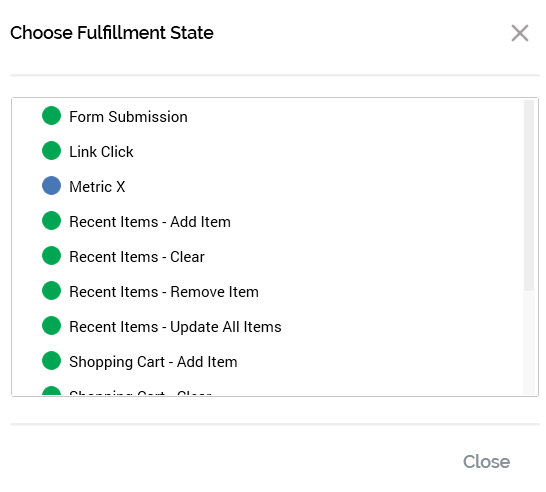Click the Close button at dialog bottom
Screen dimensions: 546x492
pyautogui.click(x=486, y=462)
